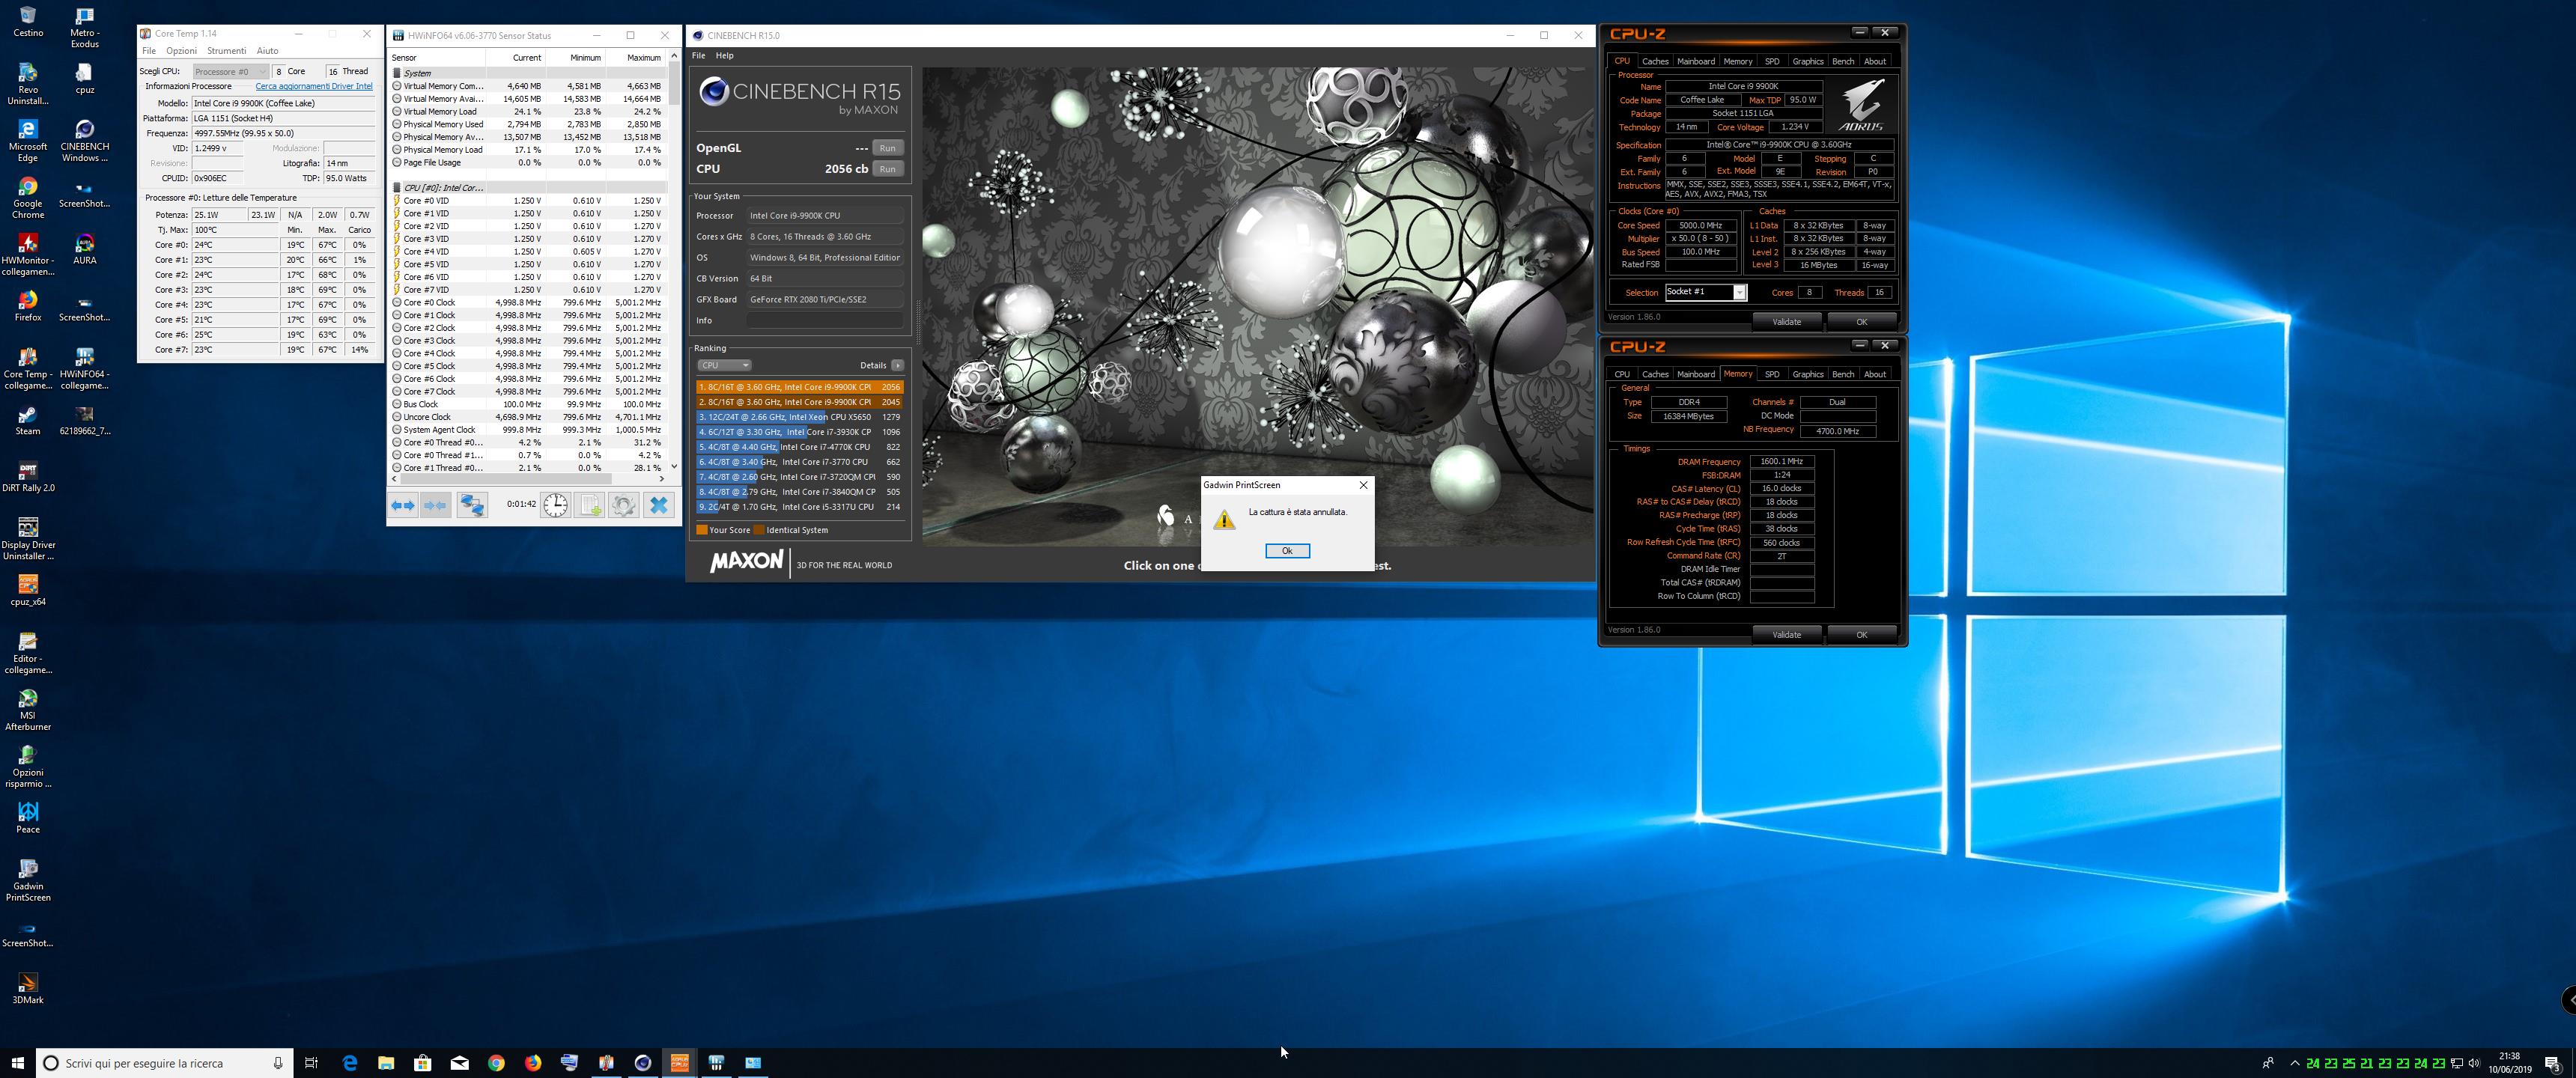
Task: Open Core Temp processor selection dropdown
Action: 230,71
